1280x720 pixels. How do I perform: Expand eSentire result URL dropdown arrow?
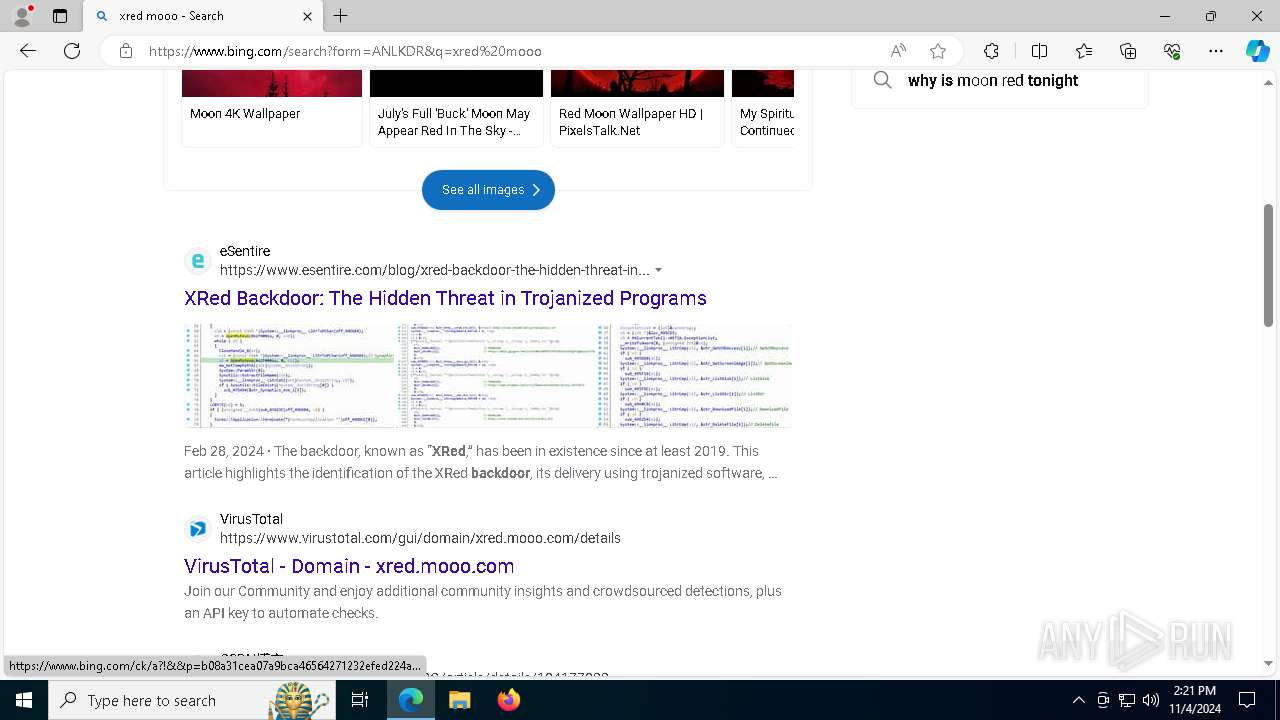coord(658,271)
